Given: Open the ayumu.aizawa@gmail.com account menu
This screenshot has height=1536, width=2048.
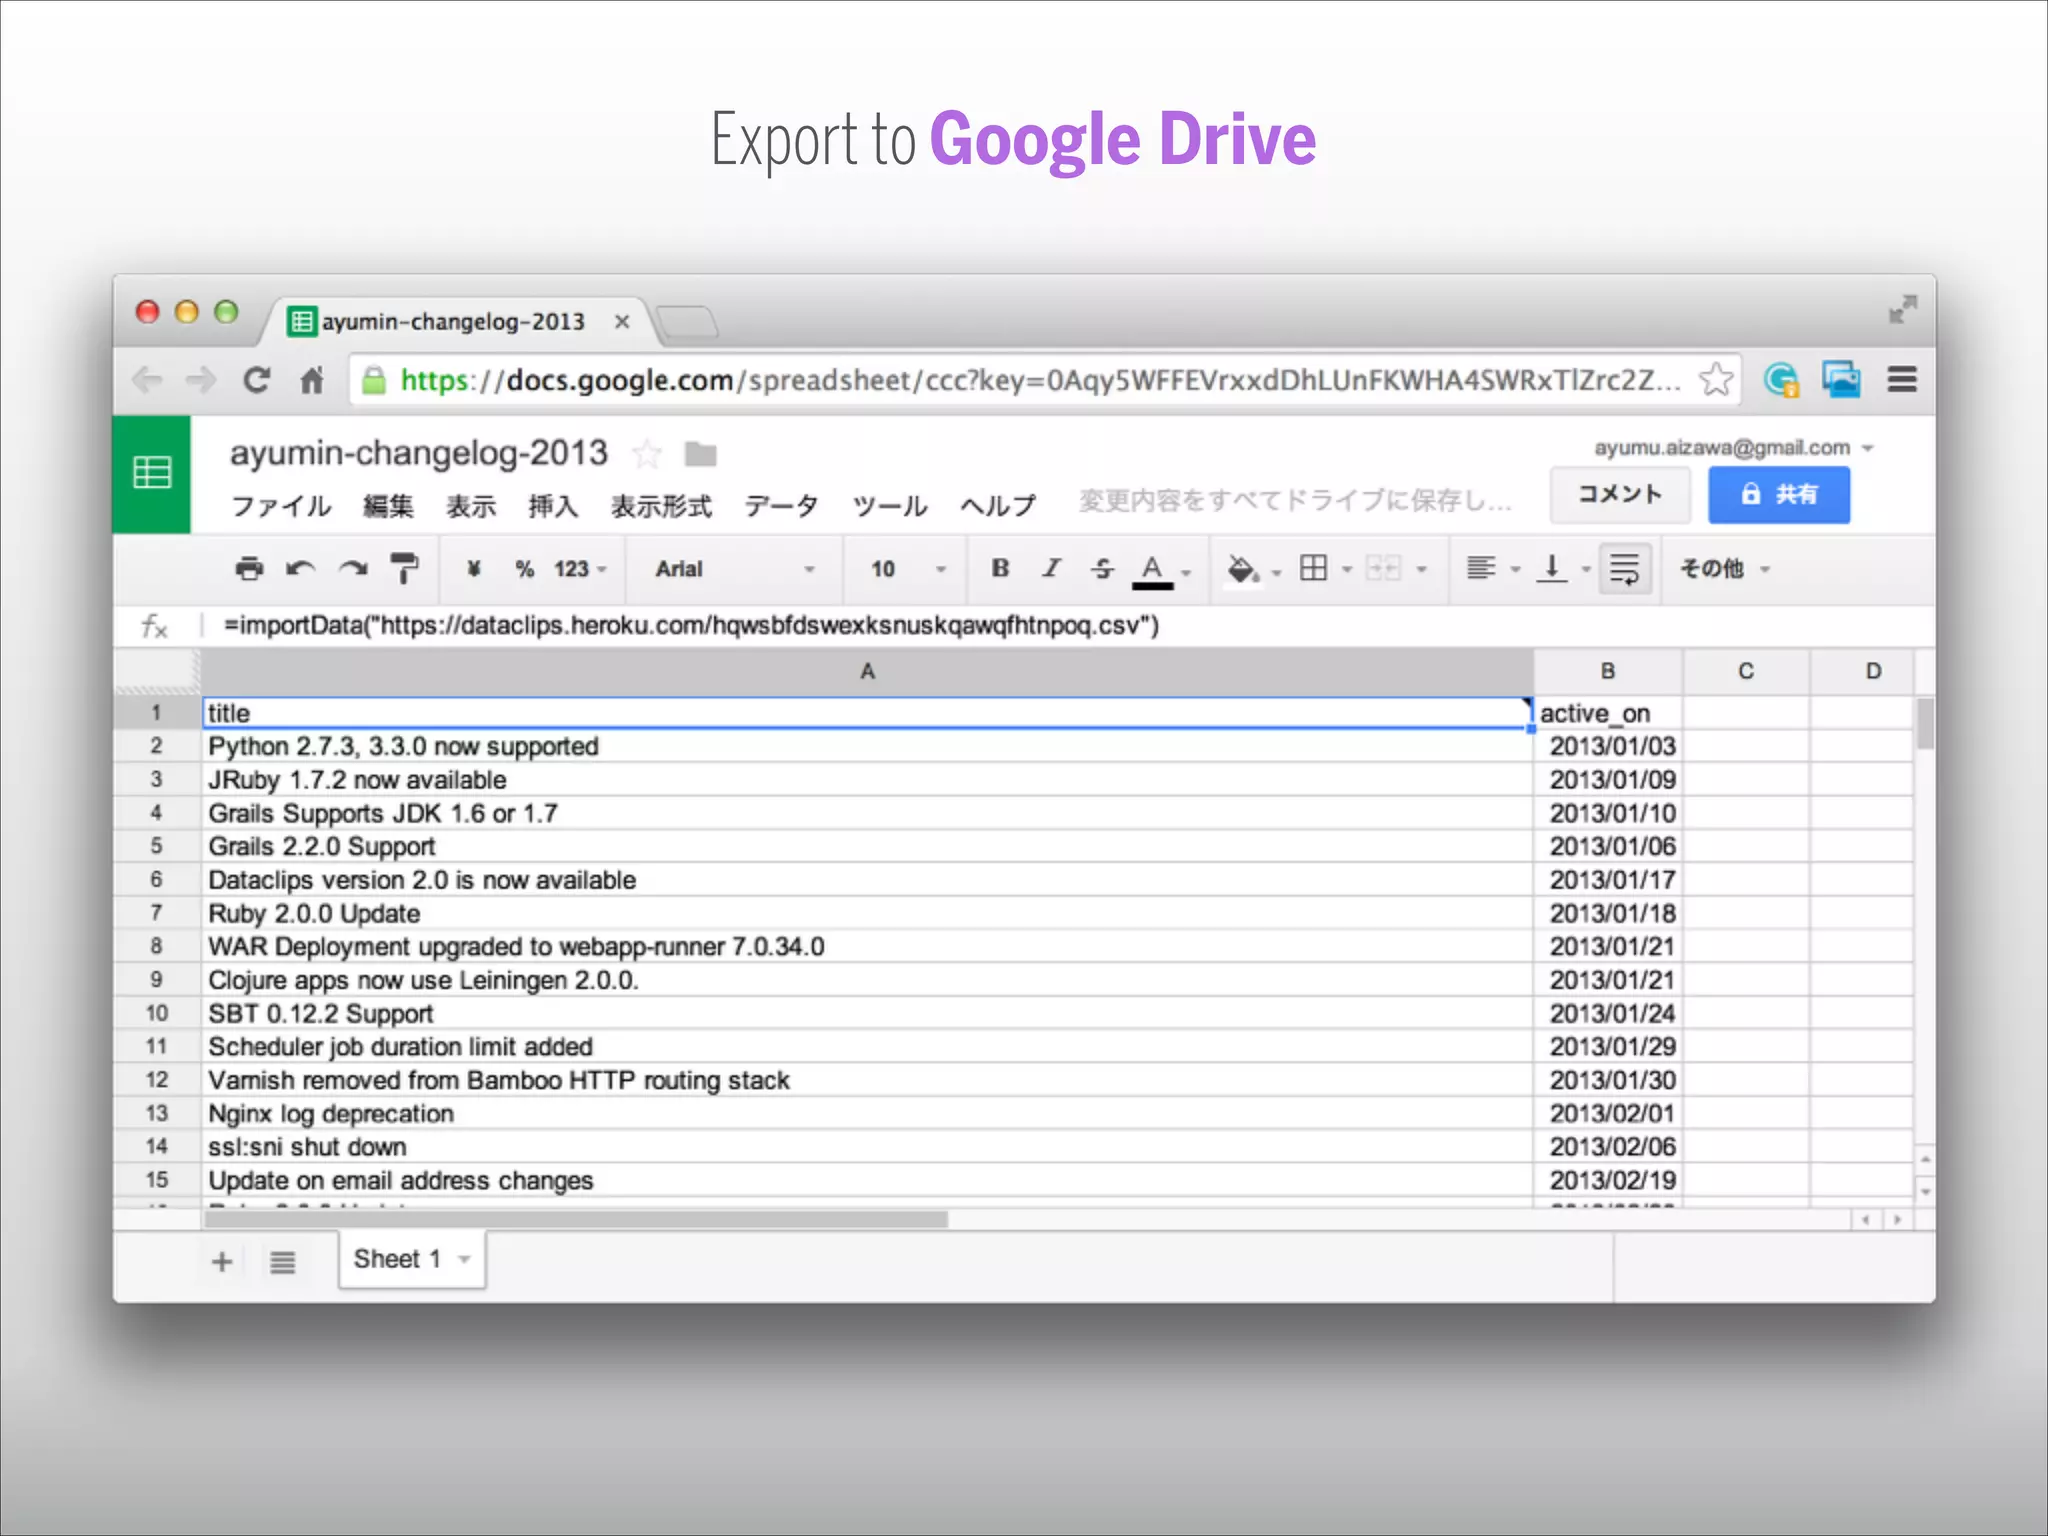Looking at the screenshot, I should click(x=1733, y=448).
